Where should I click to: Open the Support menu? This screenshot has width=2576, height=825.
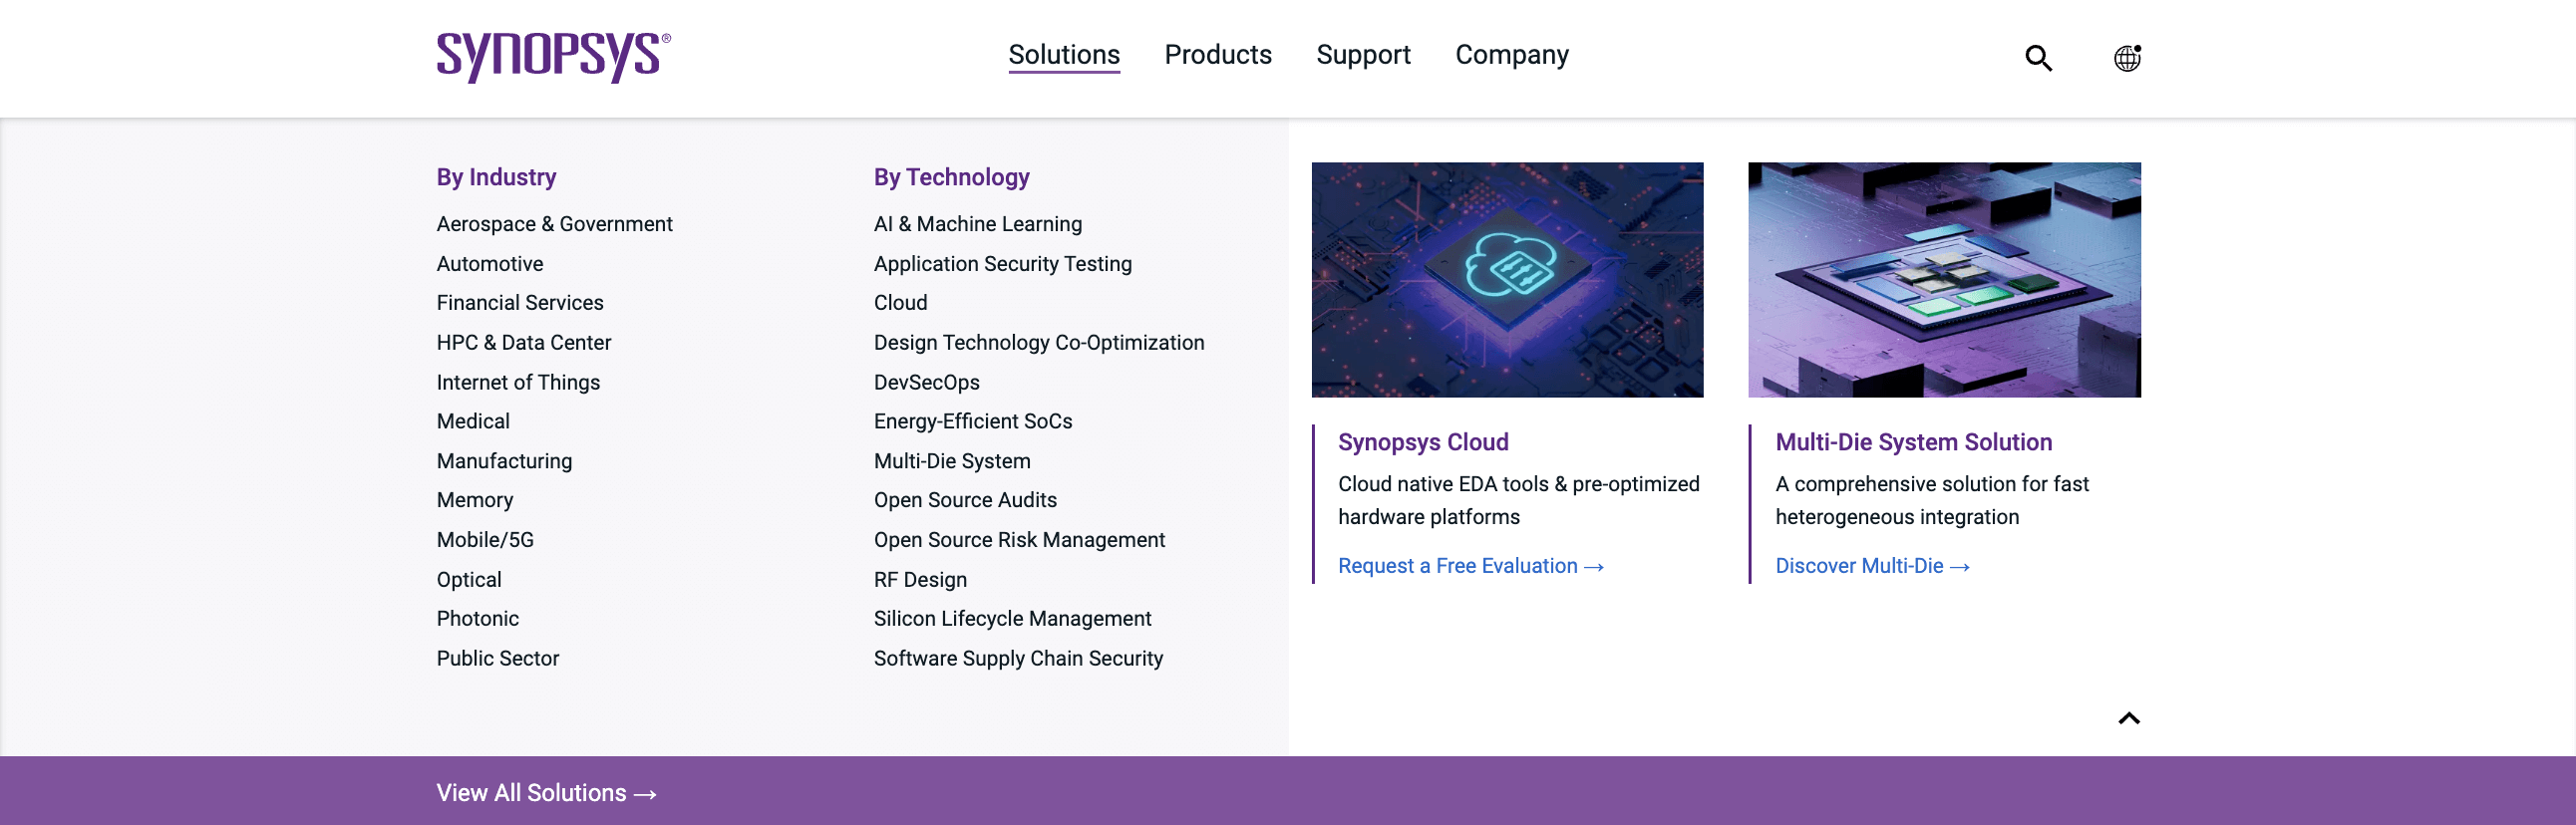click(x=1363, y=54)
